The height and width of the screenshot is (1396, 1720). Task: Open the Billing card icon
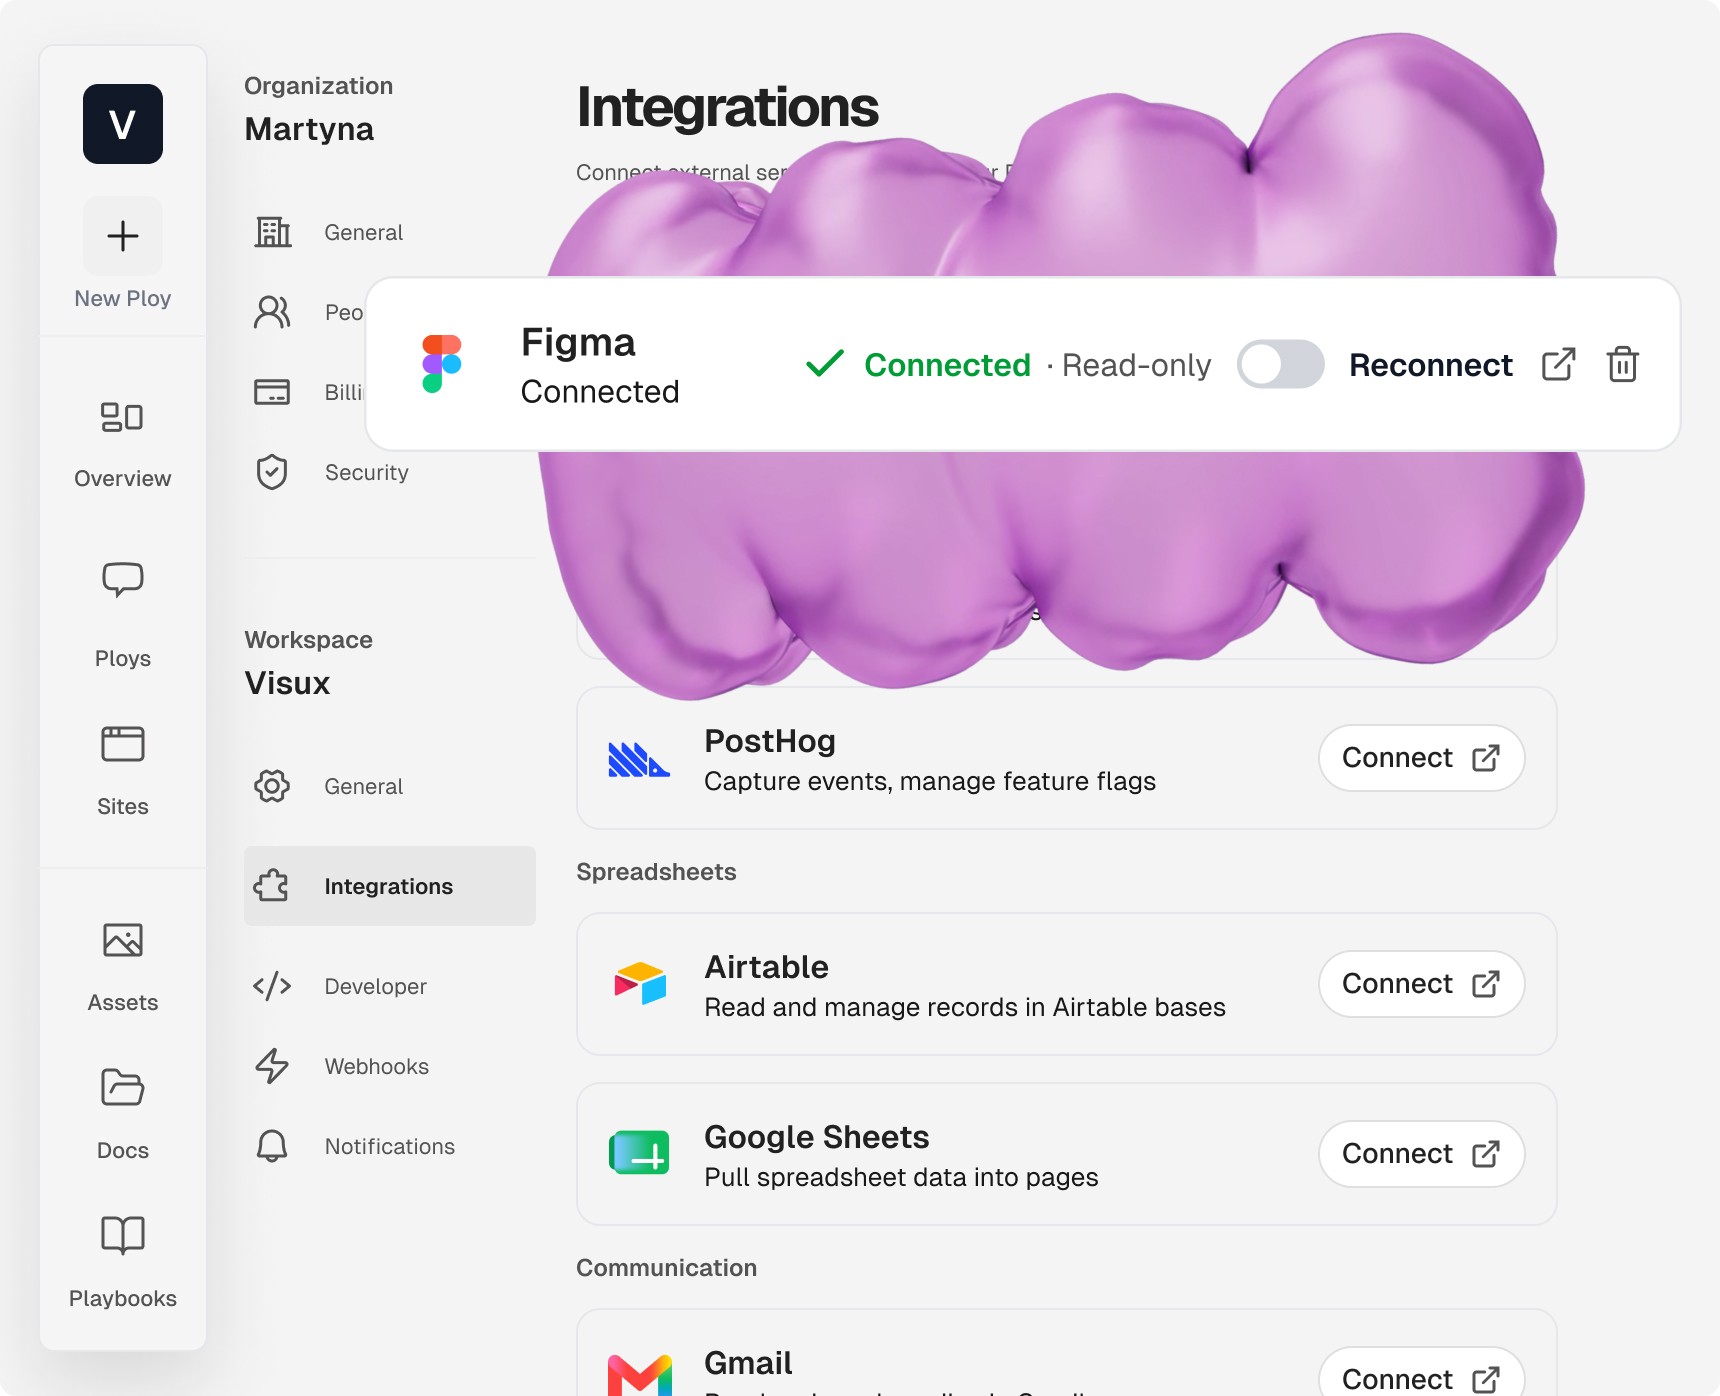tap(272, 392)
